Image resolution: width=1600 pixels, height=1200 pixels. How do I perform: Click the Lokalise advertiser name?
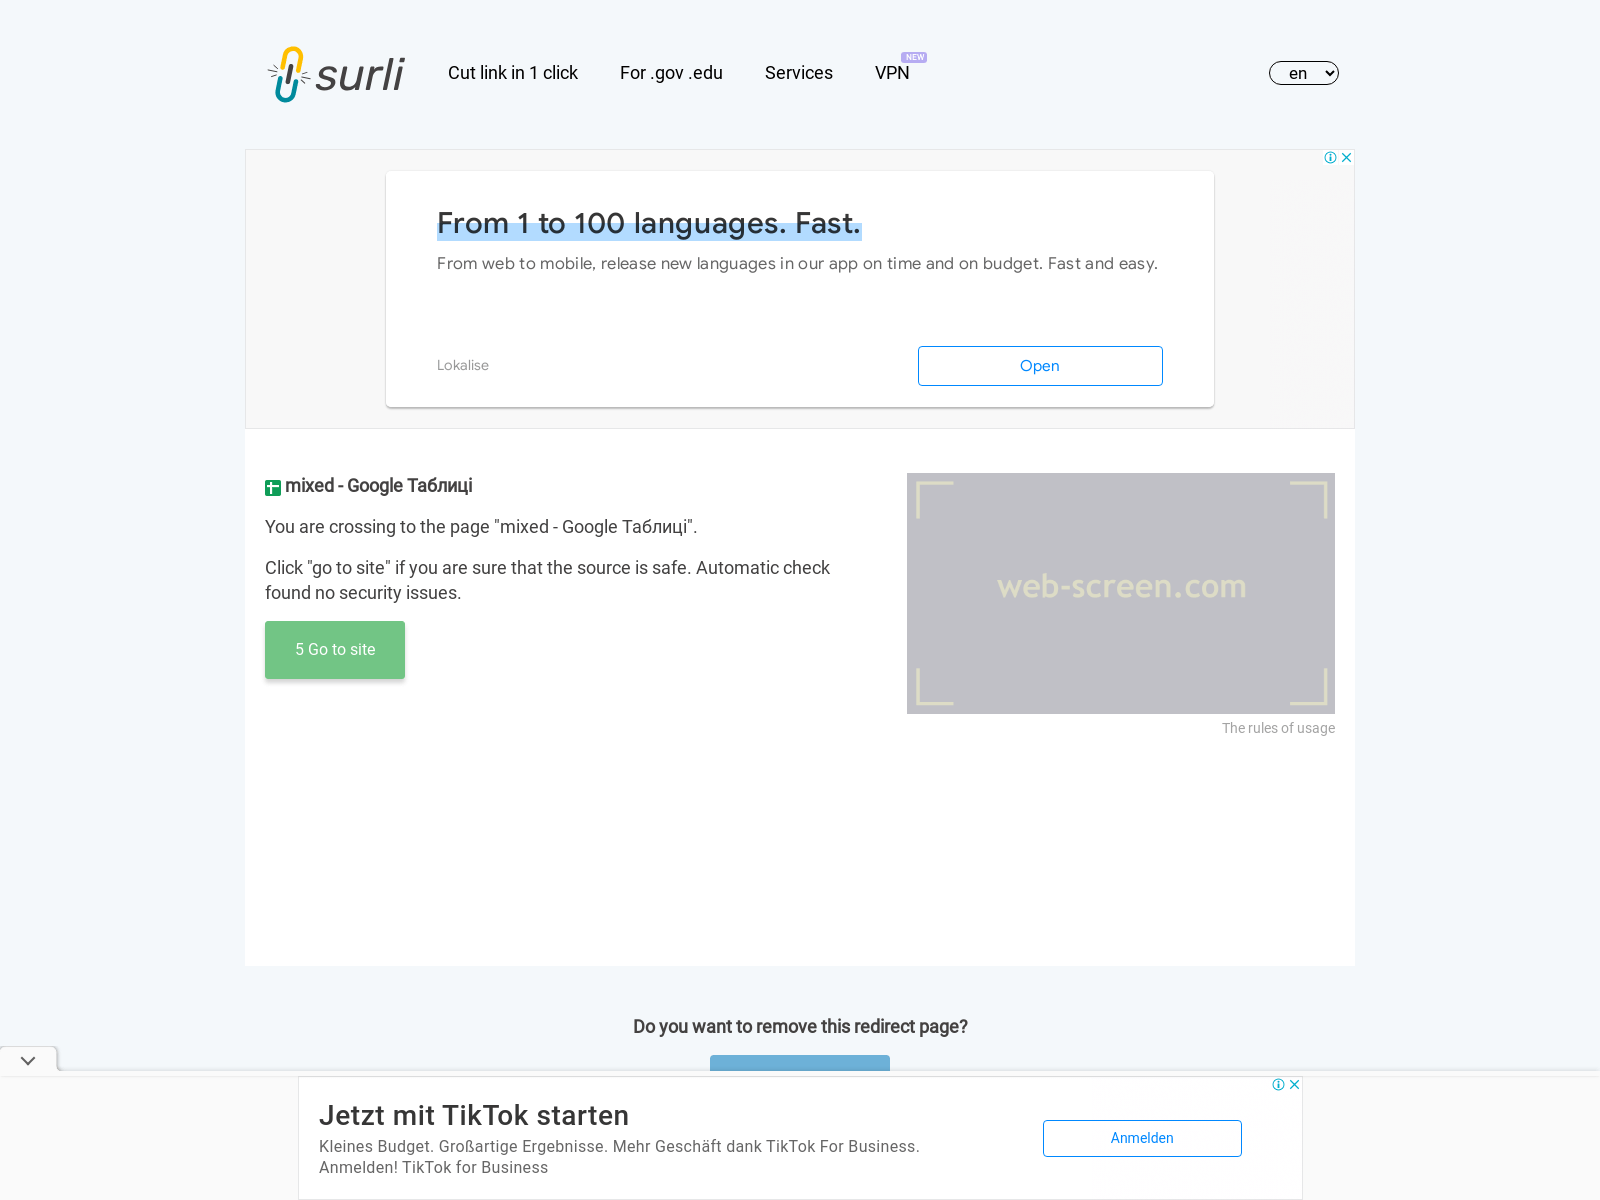coord(463,365)
